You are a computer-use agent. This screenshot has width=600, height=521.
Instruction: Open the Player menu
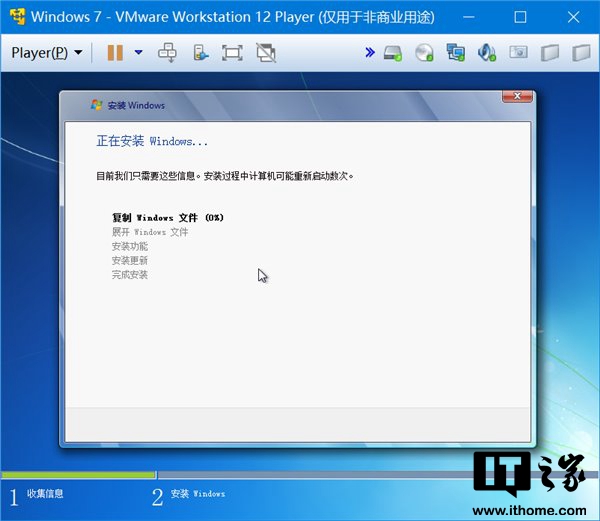point(46,52)
